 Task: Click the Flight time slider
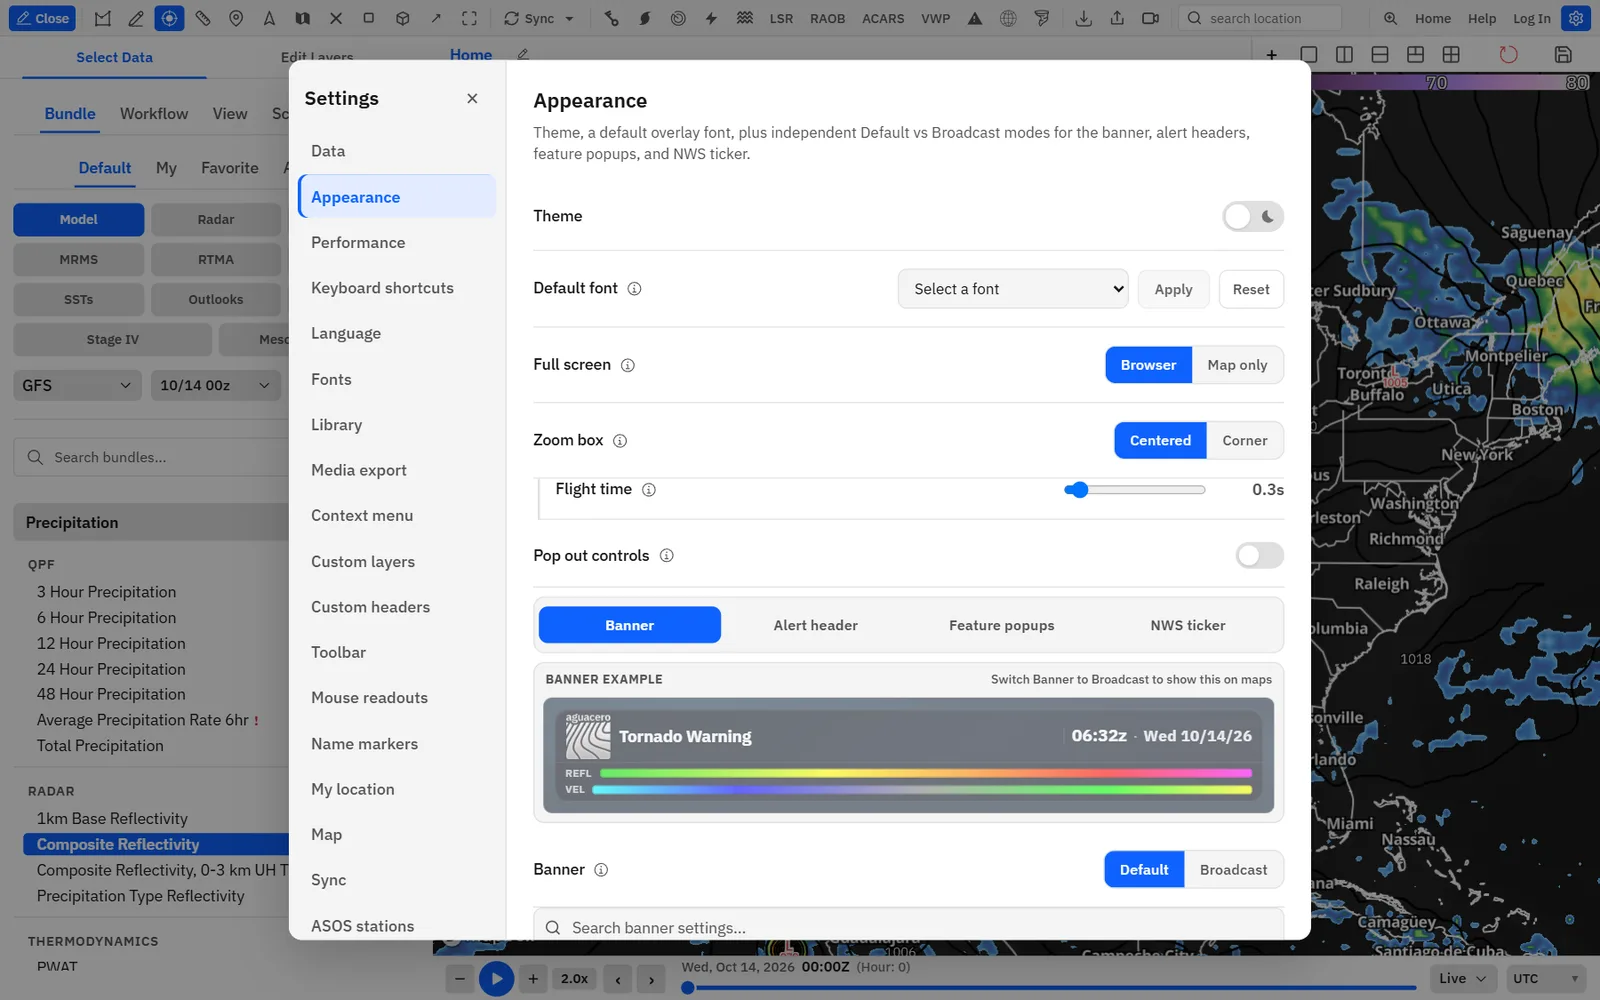coord(1135,490)
